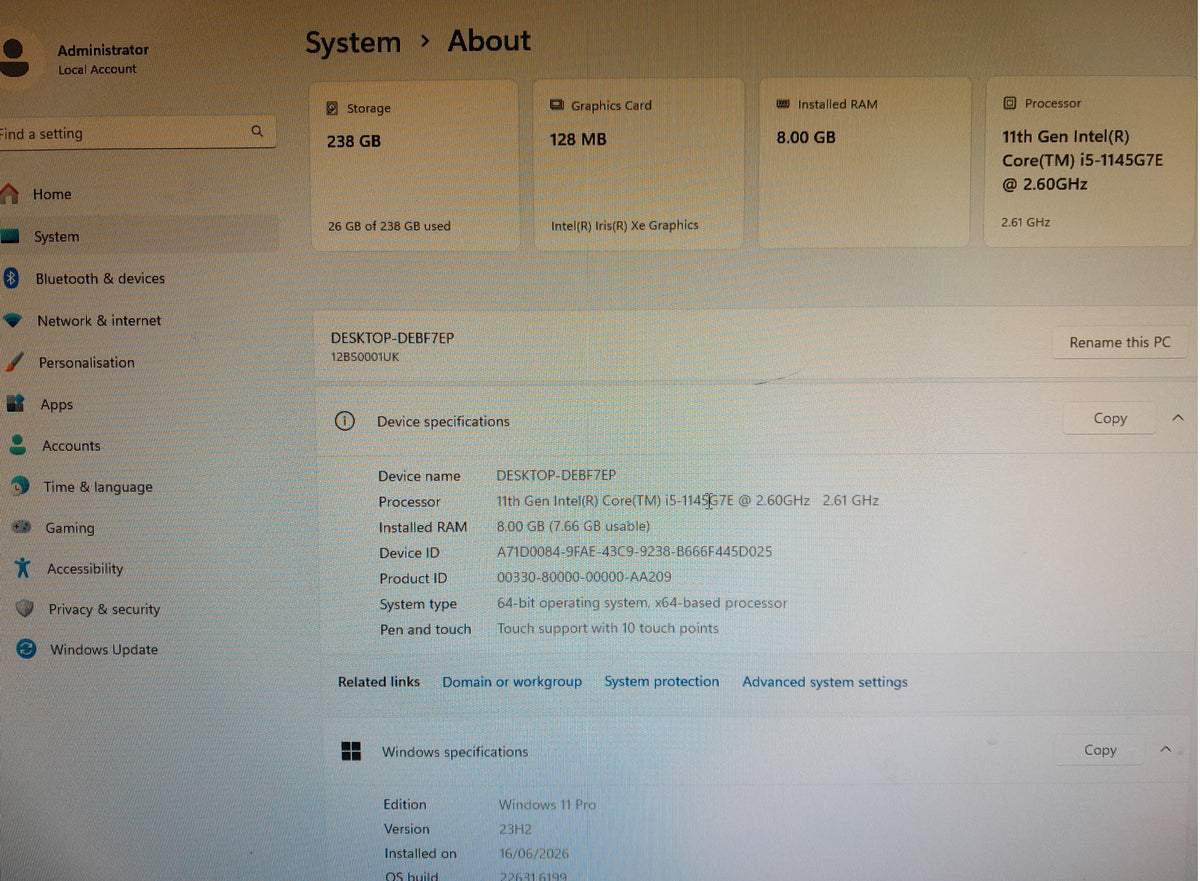Click the Windows logo beside Windows specifications
Image resolution: width=1200 pixels, height=881 pixels.
coord(351,752)
